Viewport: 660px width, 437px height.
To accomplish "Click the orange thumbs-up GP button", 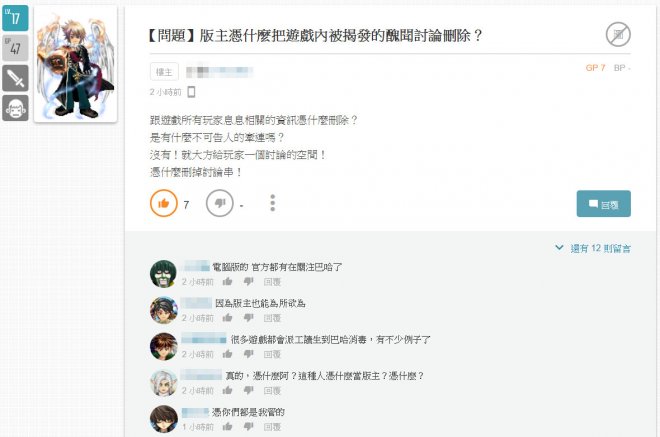I will coord(163,203).
